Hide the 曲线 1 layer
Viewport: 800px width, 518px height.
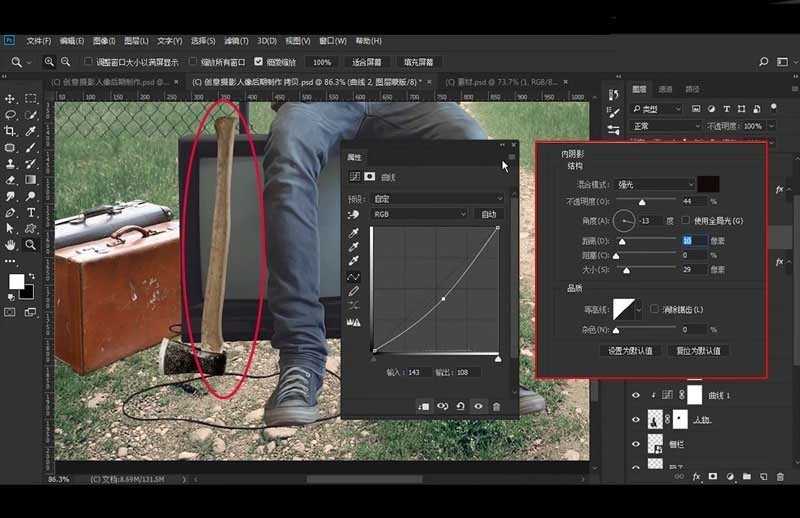[x=636, y=395]
